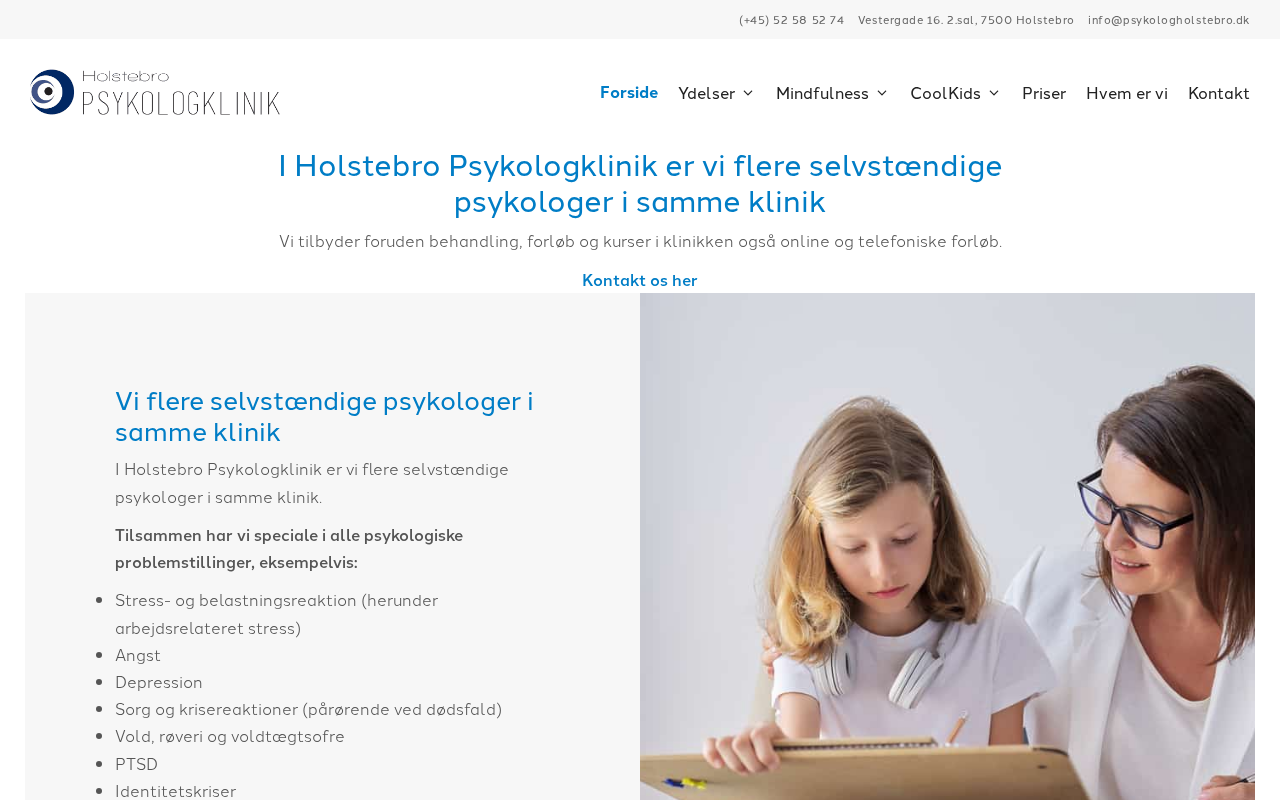Expand the CoolKids dropdown chevron
Screen dimensions: 1280x800
click(x=994, y=93)
